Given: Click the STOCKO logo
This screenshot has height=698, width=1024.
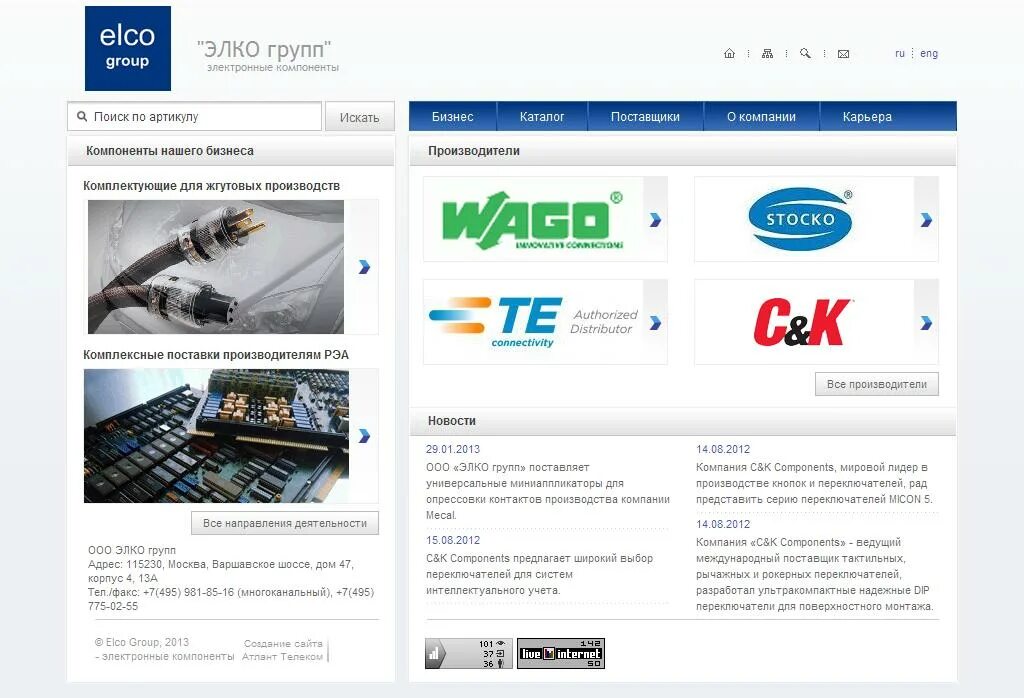Looking at the screenshot, I should tap(803, 219).
